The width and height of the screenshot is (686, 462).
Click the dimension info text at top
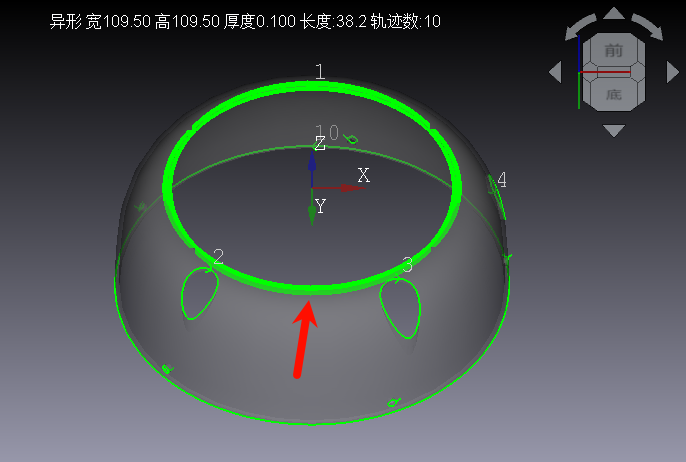coord(245,21)
